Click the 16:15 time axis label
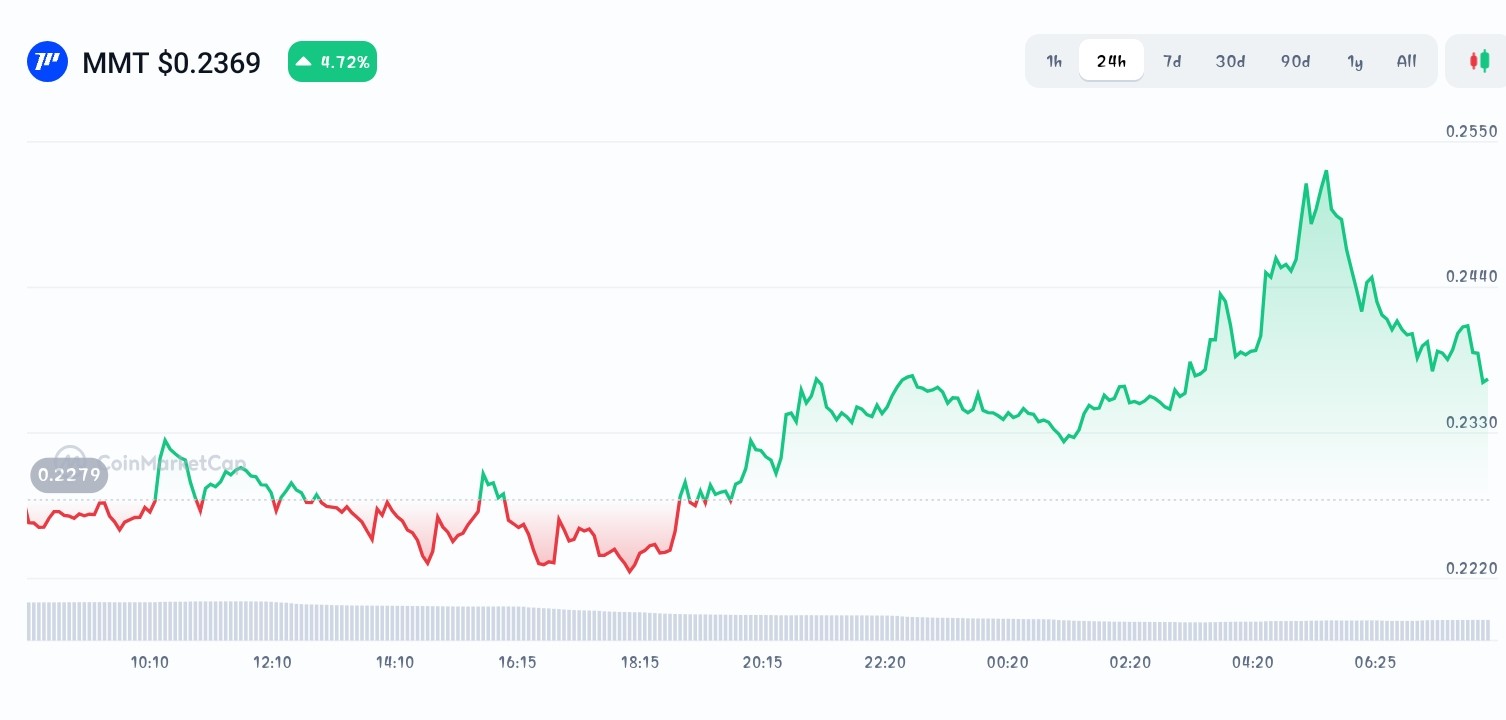This screenshot has height=720, width=1506. [x=517, y=662]
